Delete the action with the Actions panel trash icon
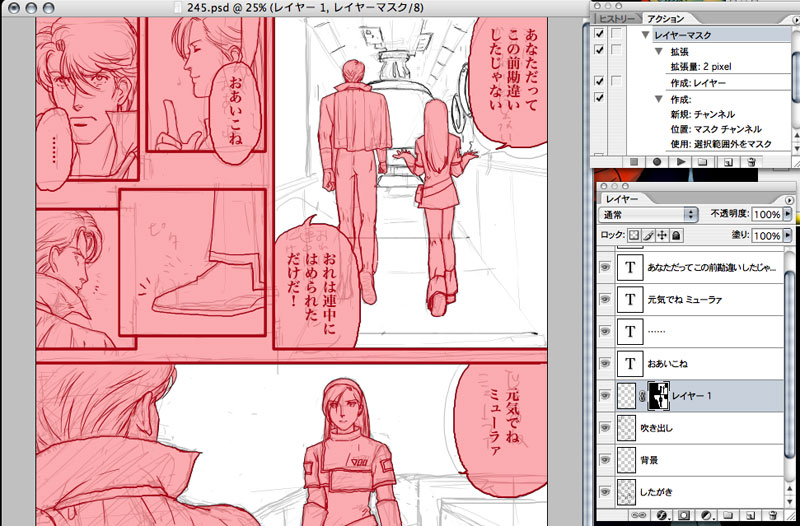This screenshot has width=800, height=526. tap(753, 161)
